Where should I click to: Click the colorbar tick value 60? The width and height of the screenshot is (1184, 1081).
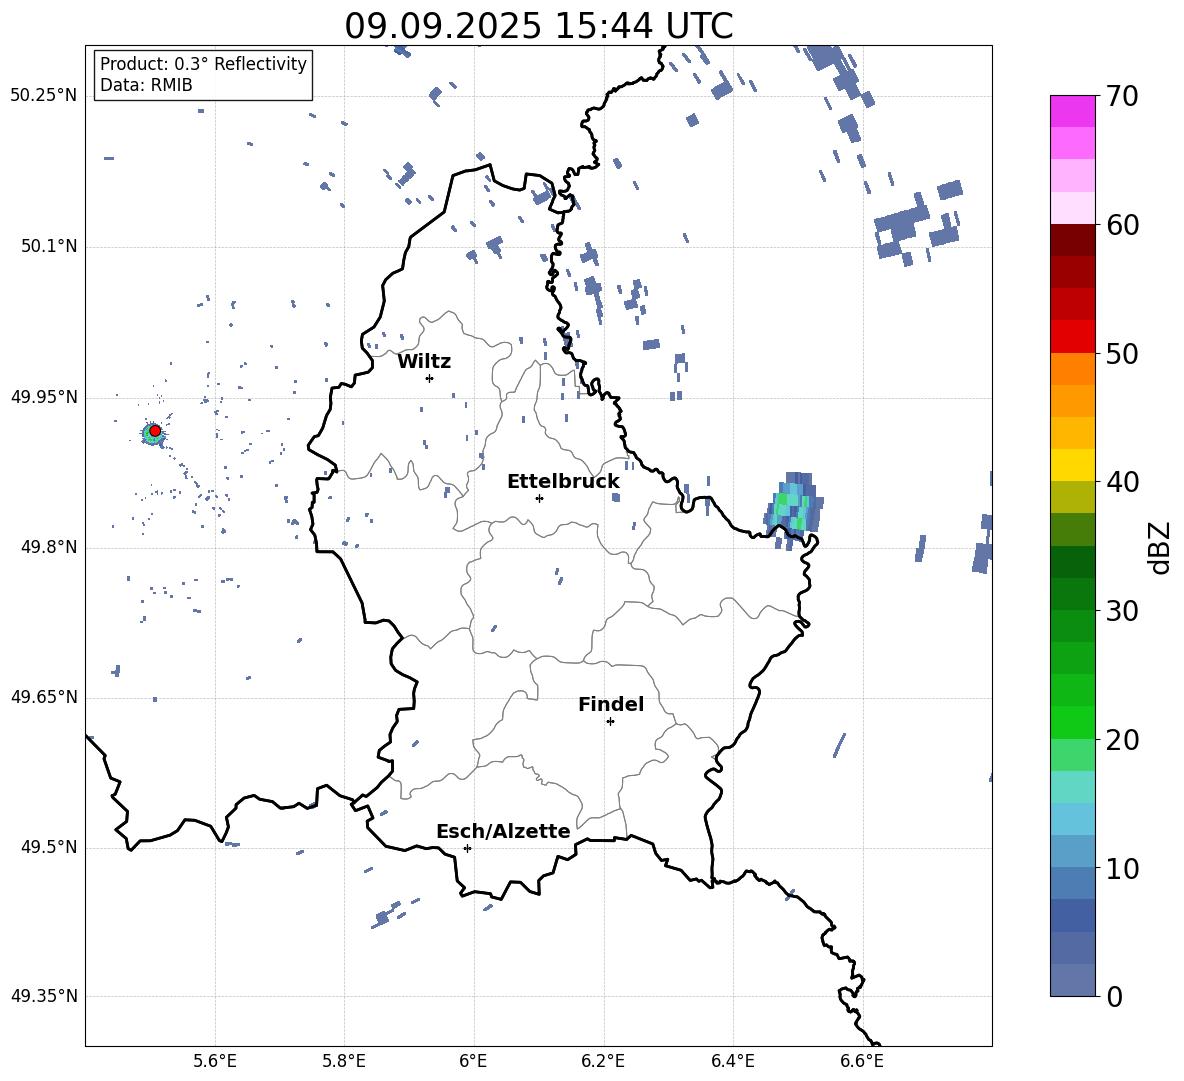pyautogui.click(x=1122, y=225)
